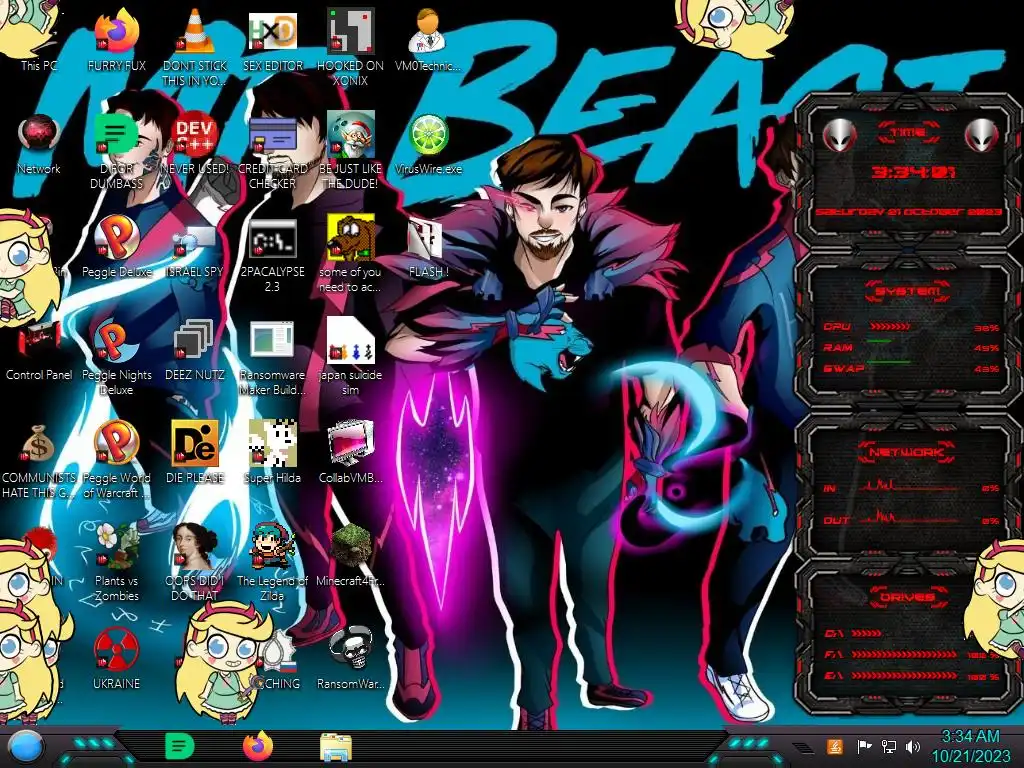The width and height of the screenshot is (1024, 768).
Task: Click the blue Start orb on taskbar
Action: tap(25, 747)
